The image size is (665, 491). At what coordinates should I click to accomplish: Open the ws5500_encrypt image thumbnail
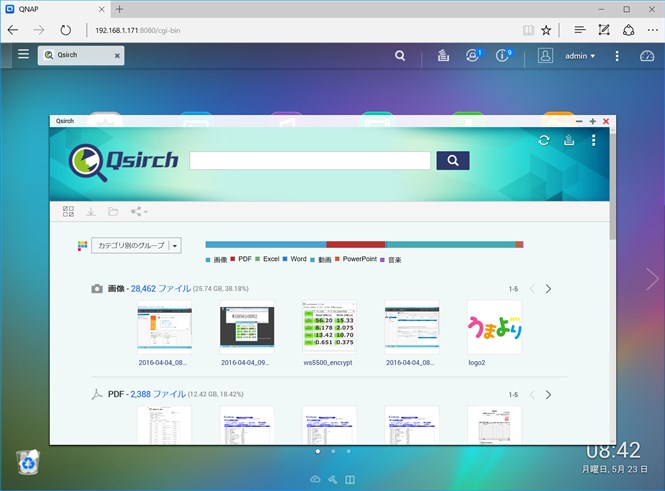[329, 327]
